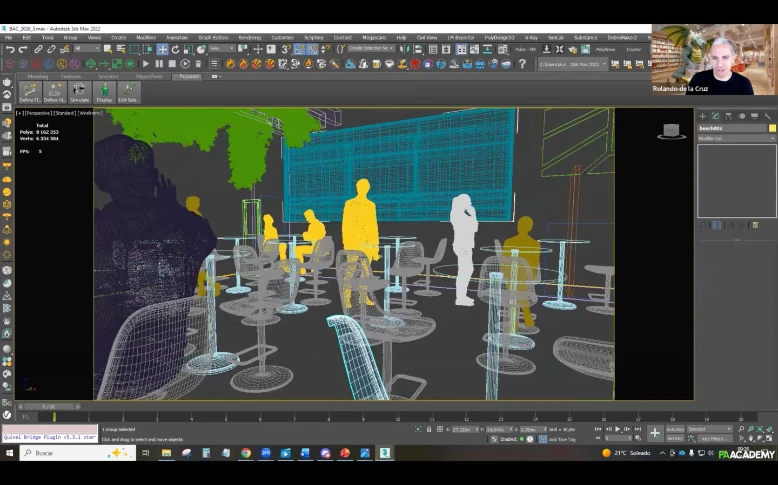Click the Set Key button
The height and width of the screenshot is (485, 778).
(x=675, y=438)
